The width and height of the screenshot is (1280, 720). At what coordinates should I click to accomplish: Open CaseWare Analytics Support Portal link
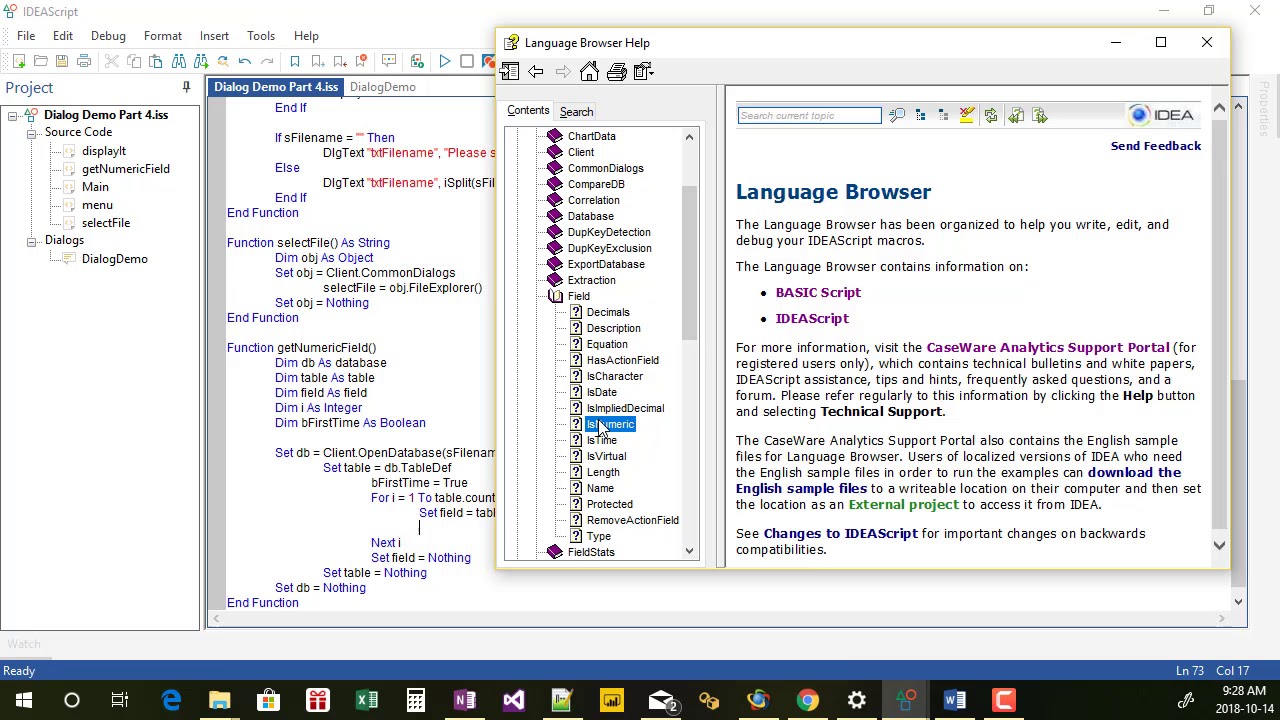pos(1047,348)
